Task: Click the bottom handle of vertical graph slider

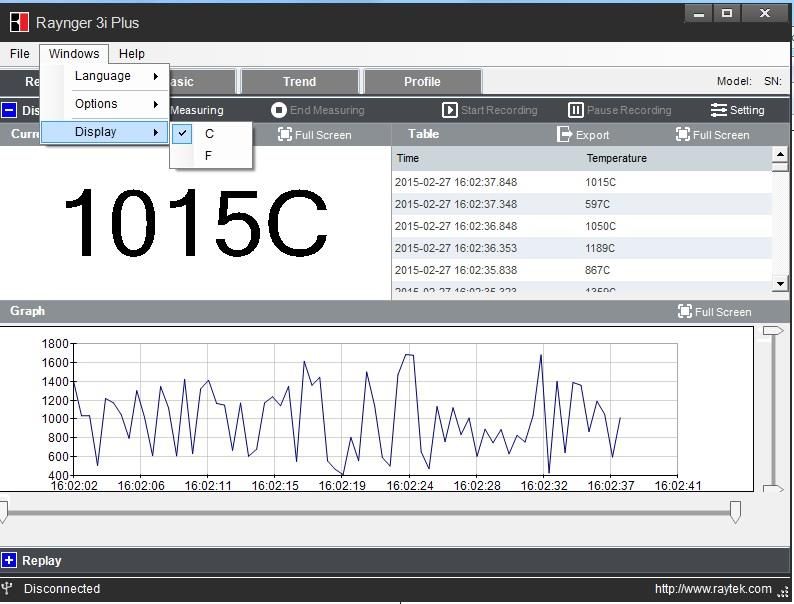Action: 773,489
